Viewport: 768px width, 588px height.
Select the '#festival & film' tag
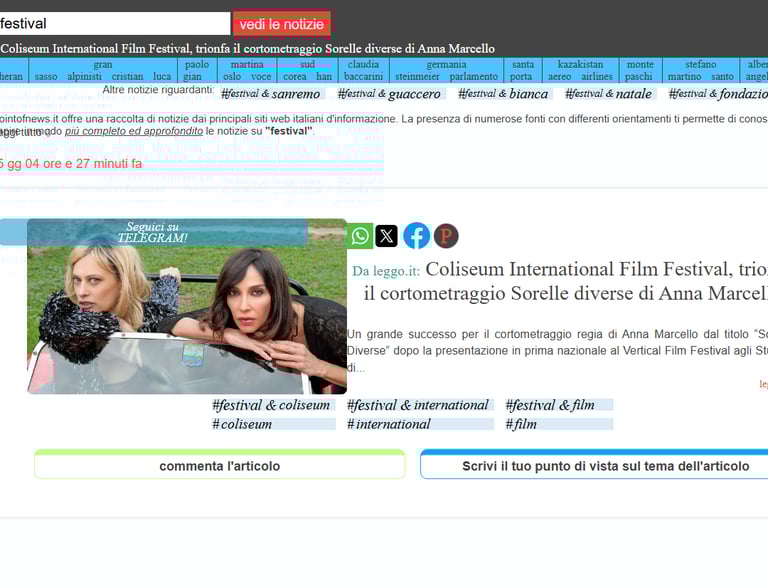coord(558,405)
